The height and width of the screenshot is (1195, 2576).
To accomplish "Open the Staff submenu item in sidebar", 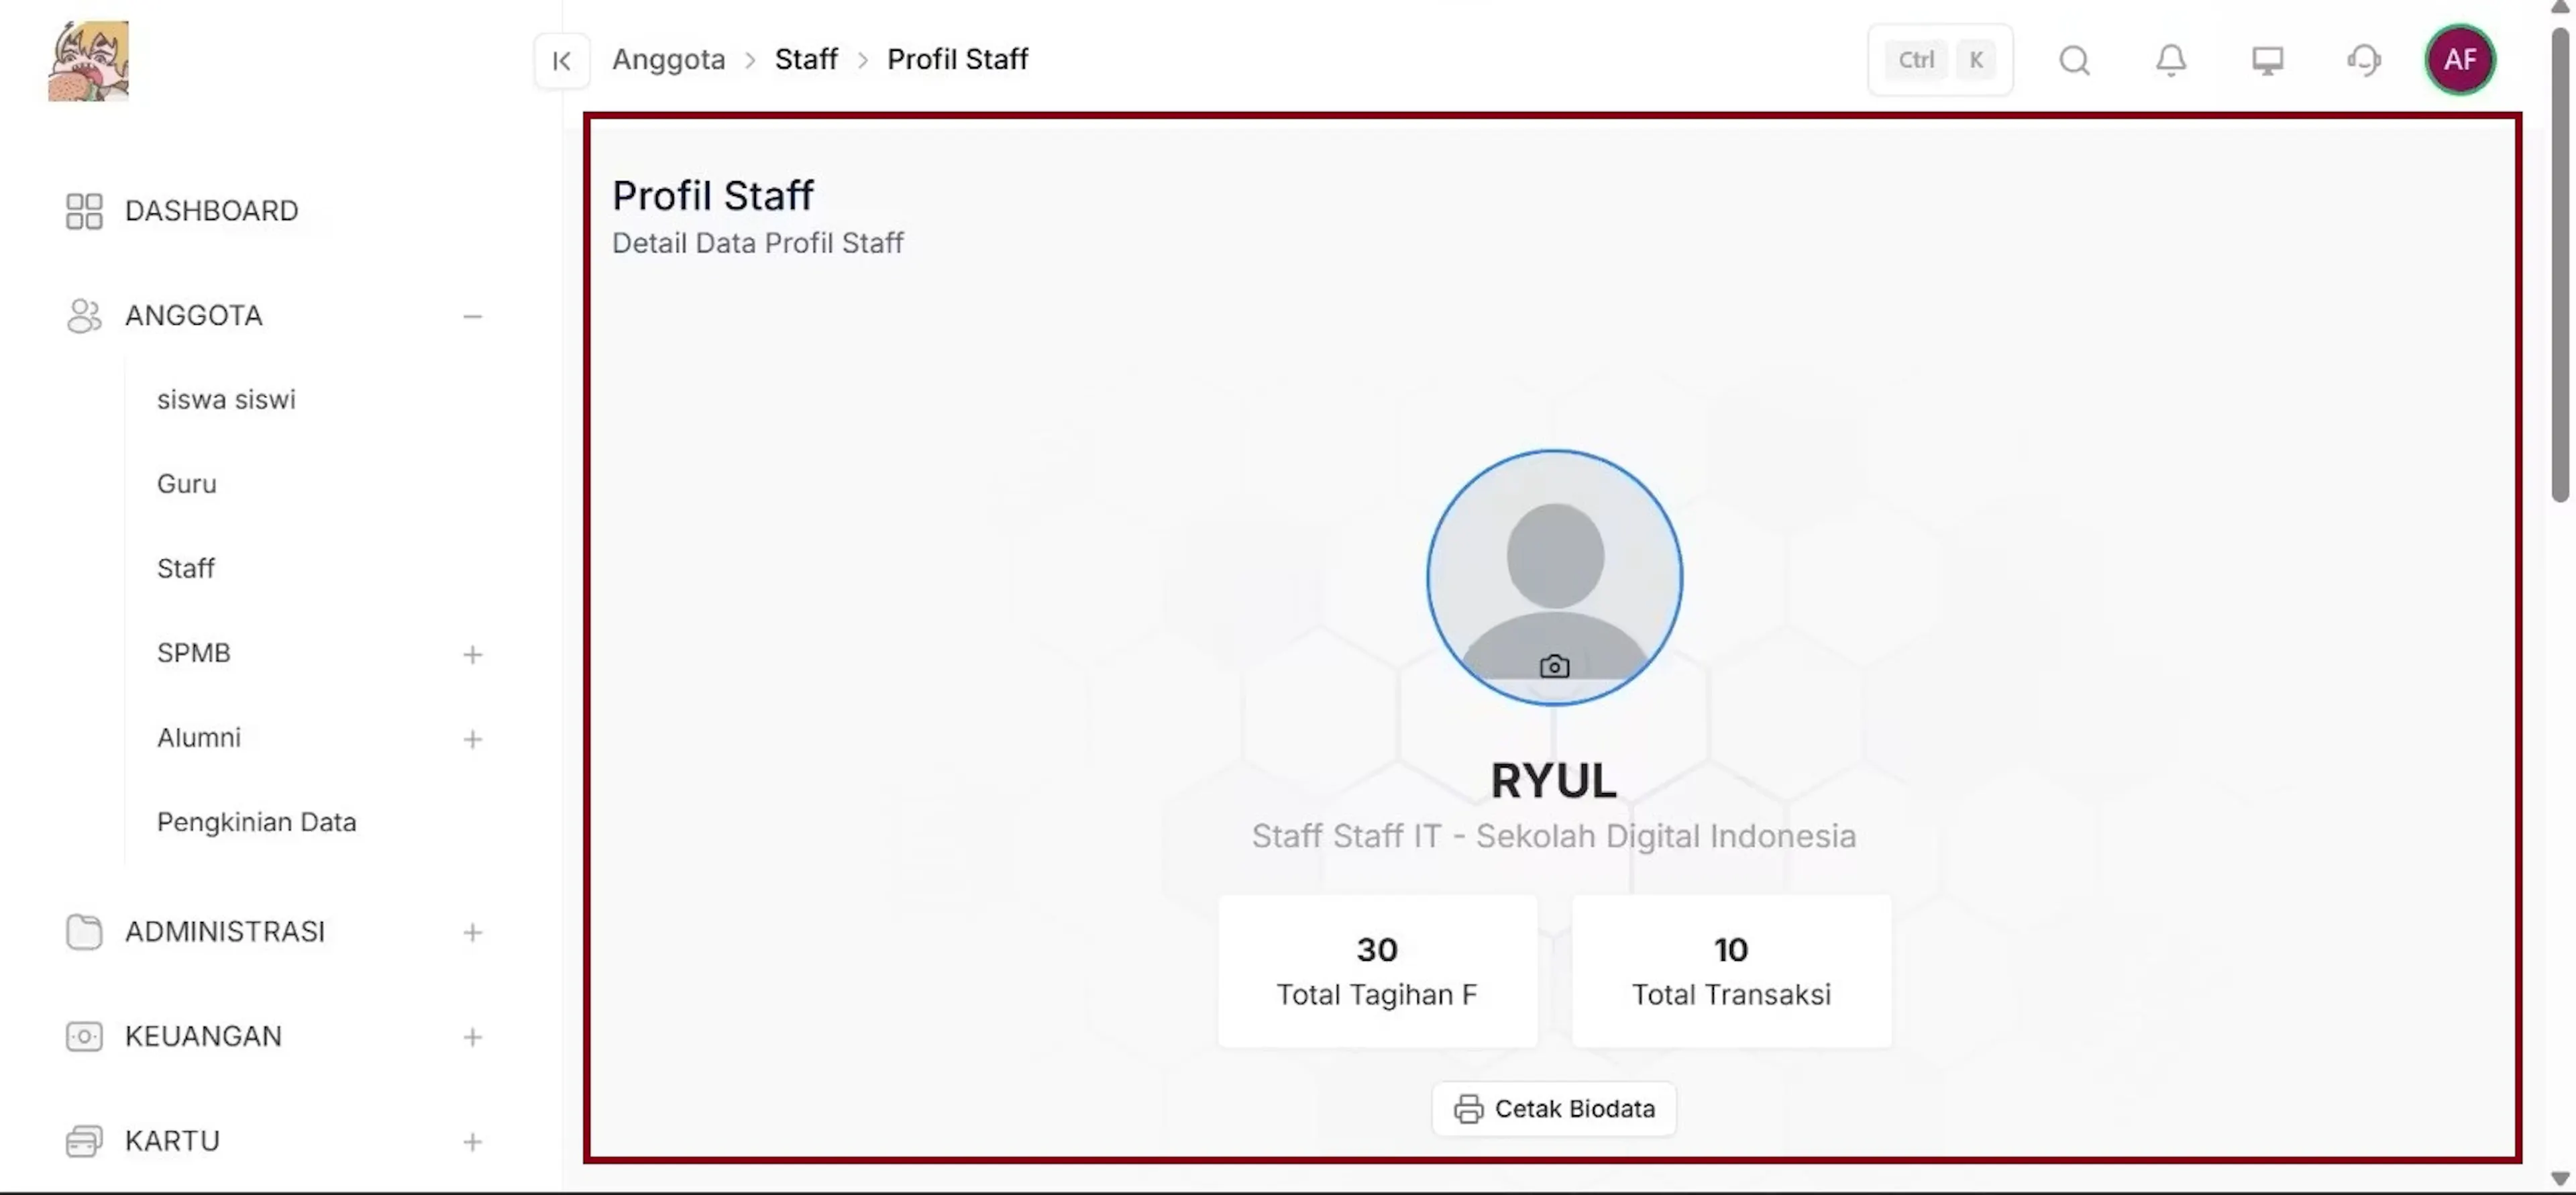I will click(x=186, y=569).
